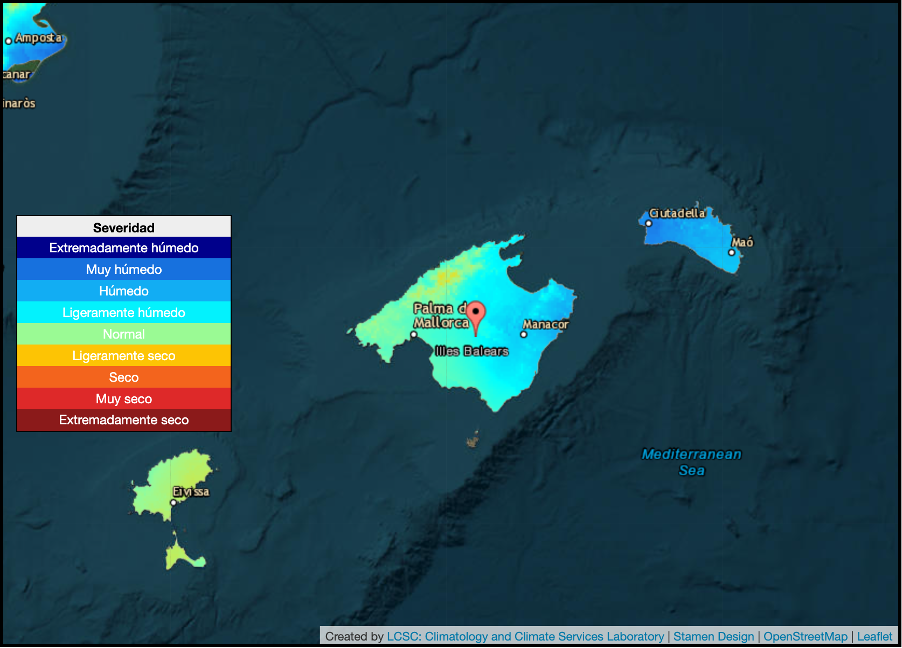Click the Maó city marker dot
Screen dimensions: 902x648
coord(731,252)
